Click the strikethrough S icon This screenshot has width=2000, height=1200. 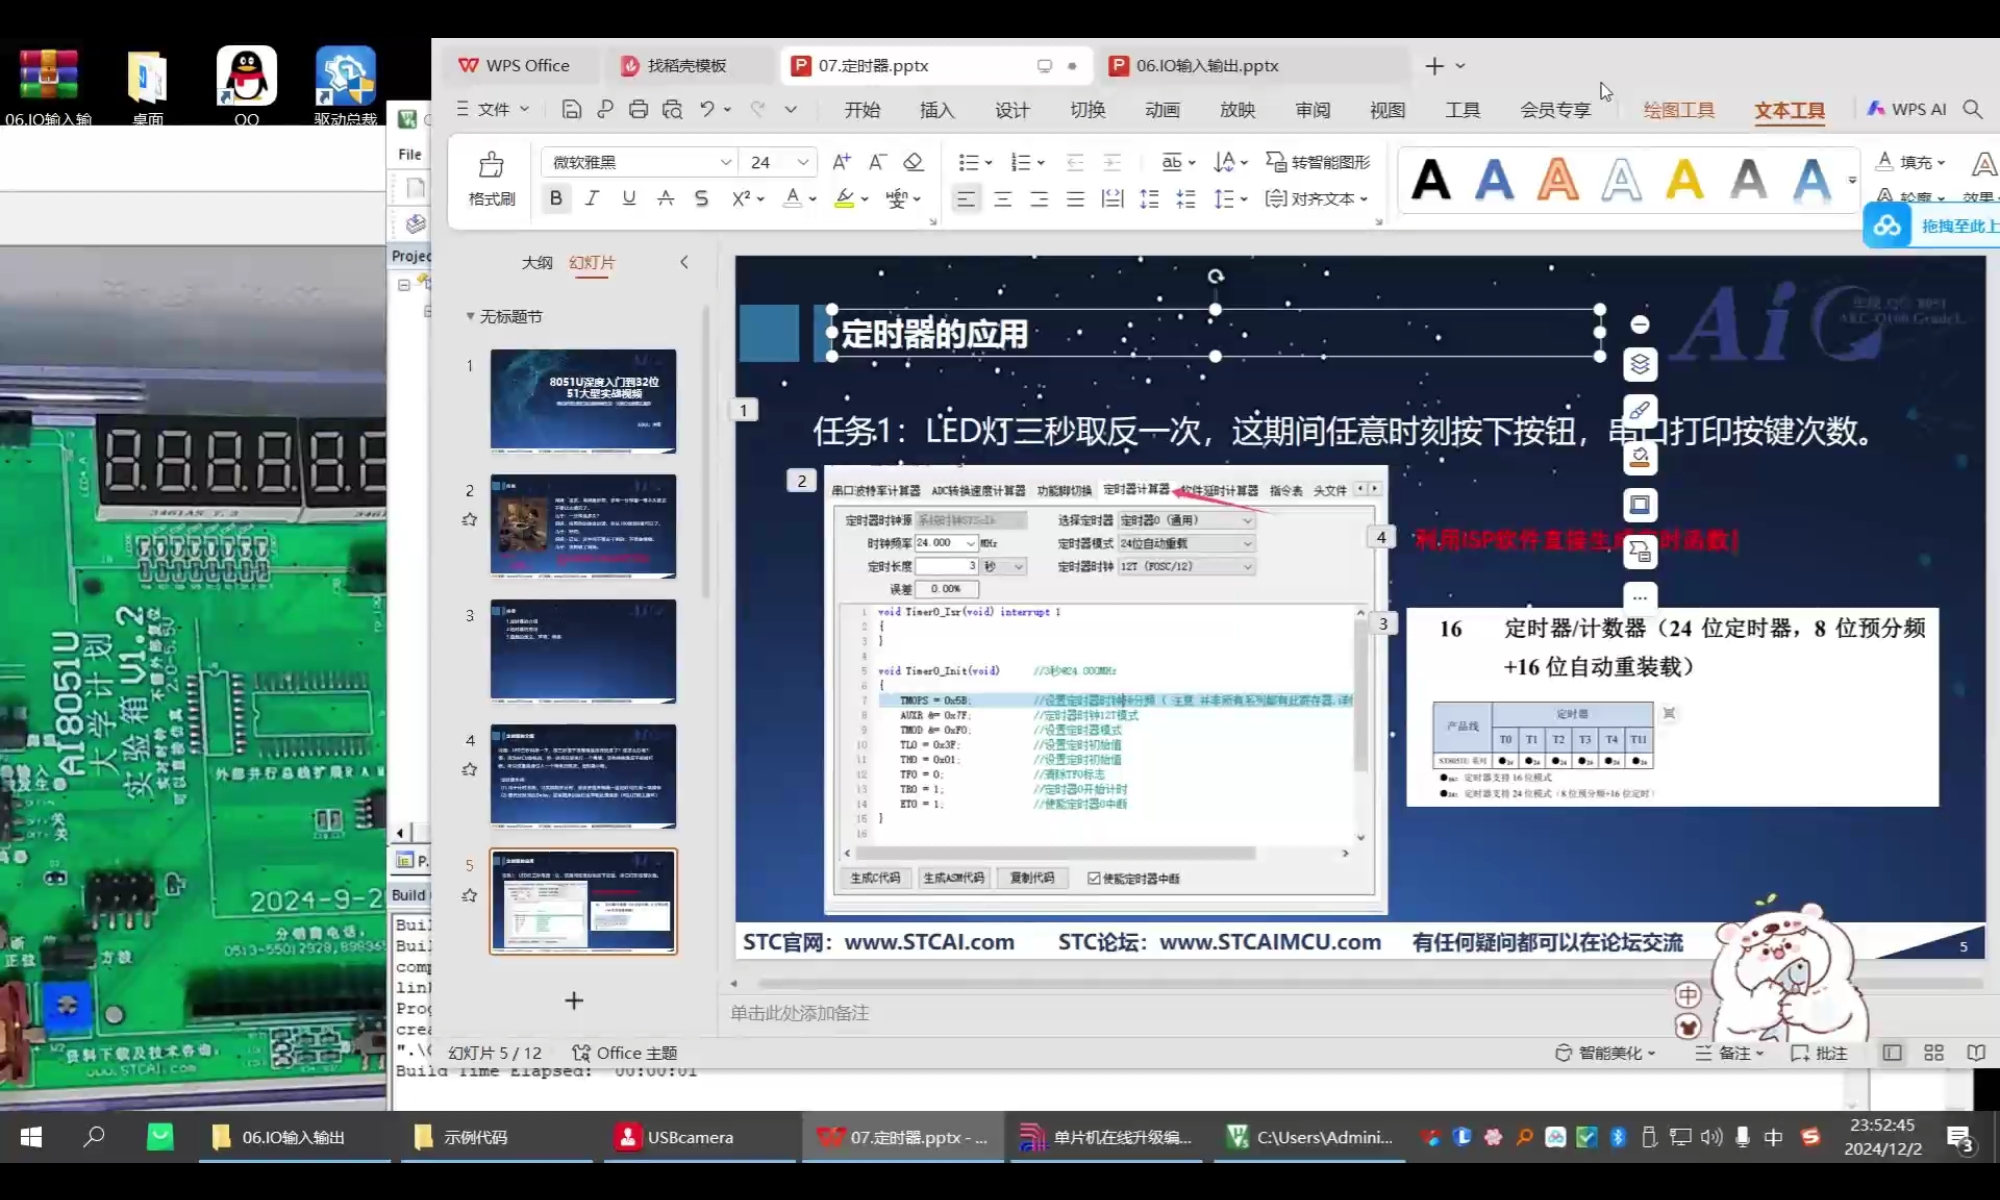tap(701, 198)
